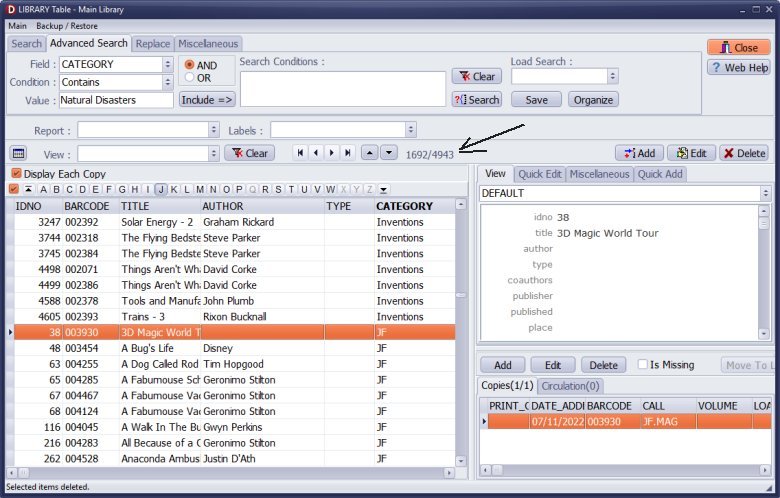Switch to the Quick Edit tab
780x498 pixels.
coord(540,174)
